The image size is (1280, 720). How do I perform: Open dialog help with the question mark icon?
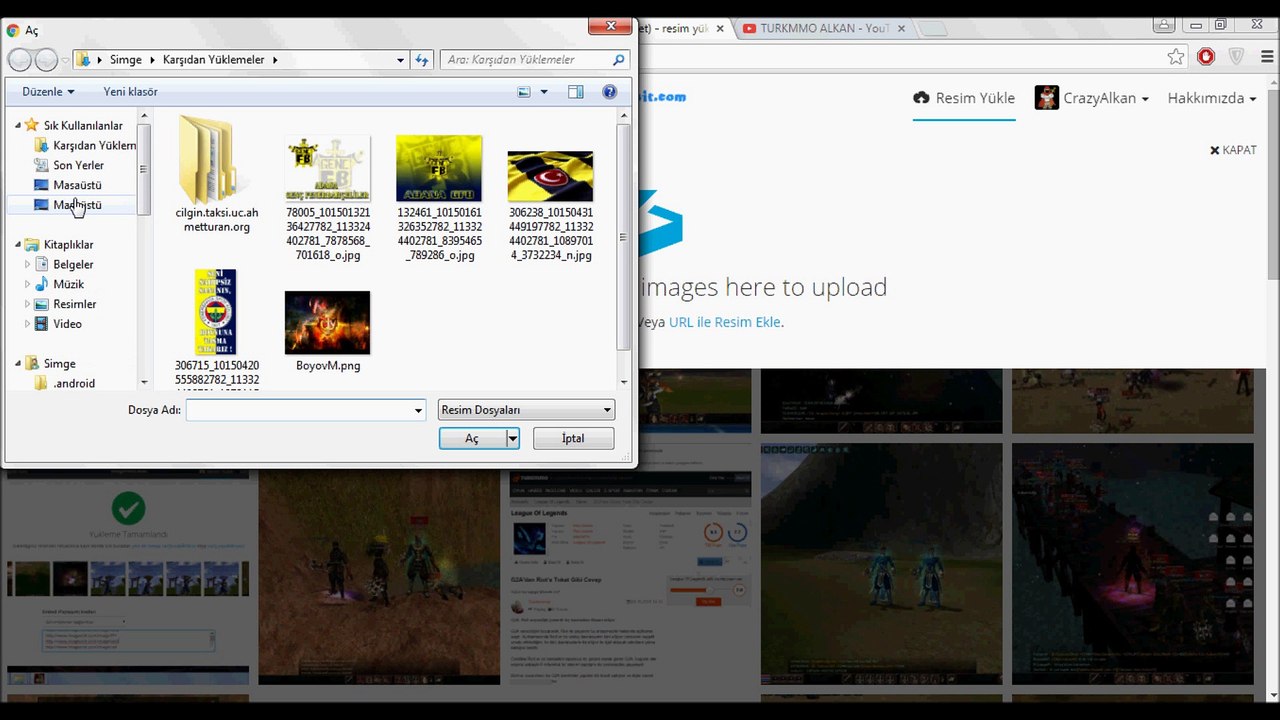610,92
